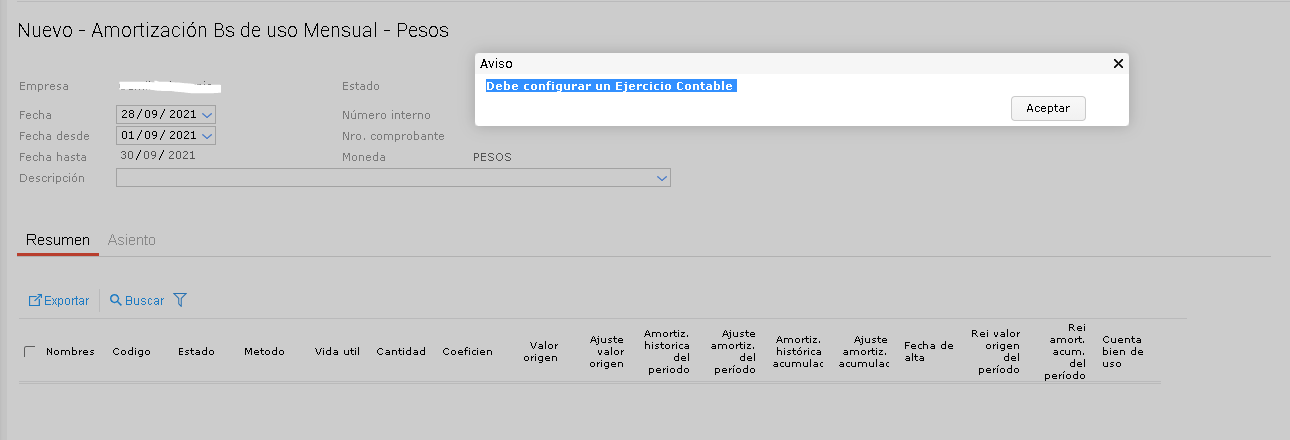Switch to the Asiento tab

point(131,240)
